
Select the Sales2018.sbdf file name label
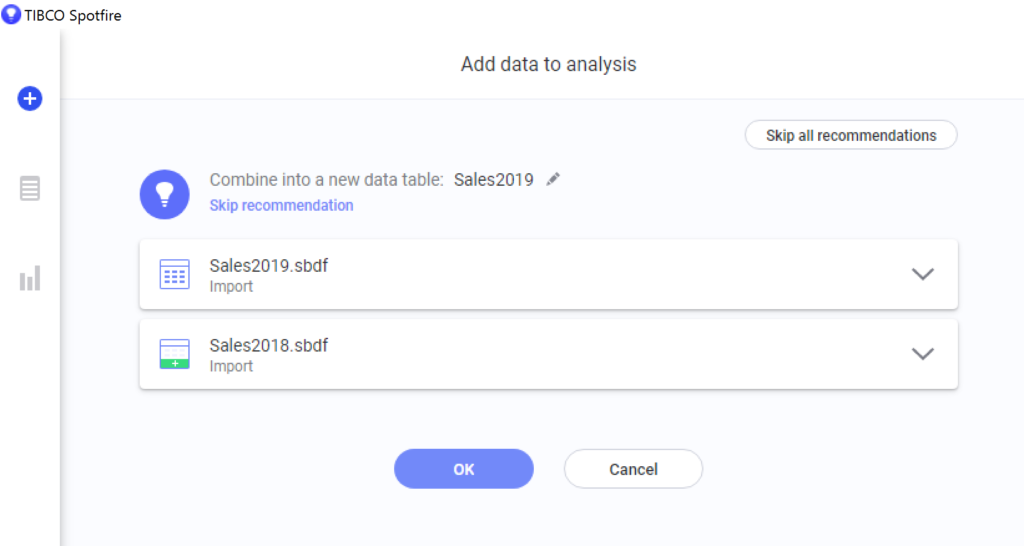[268, 345]
